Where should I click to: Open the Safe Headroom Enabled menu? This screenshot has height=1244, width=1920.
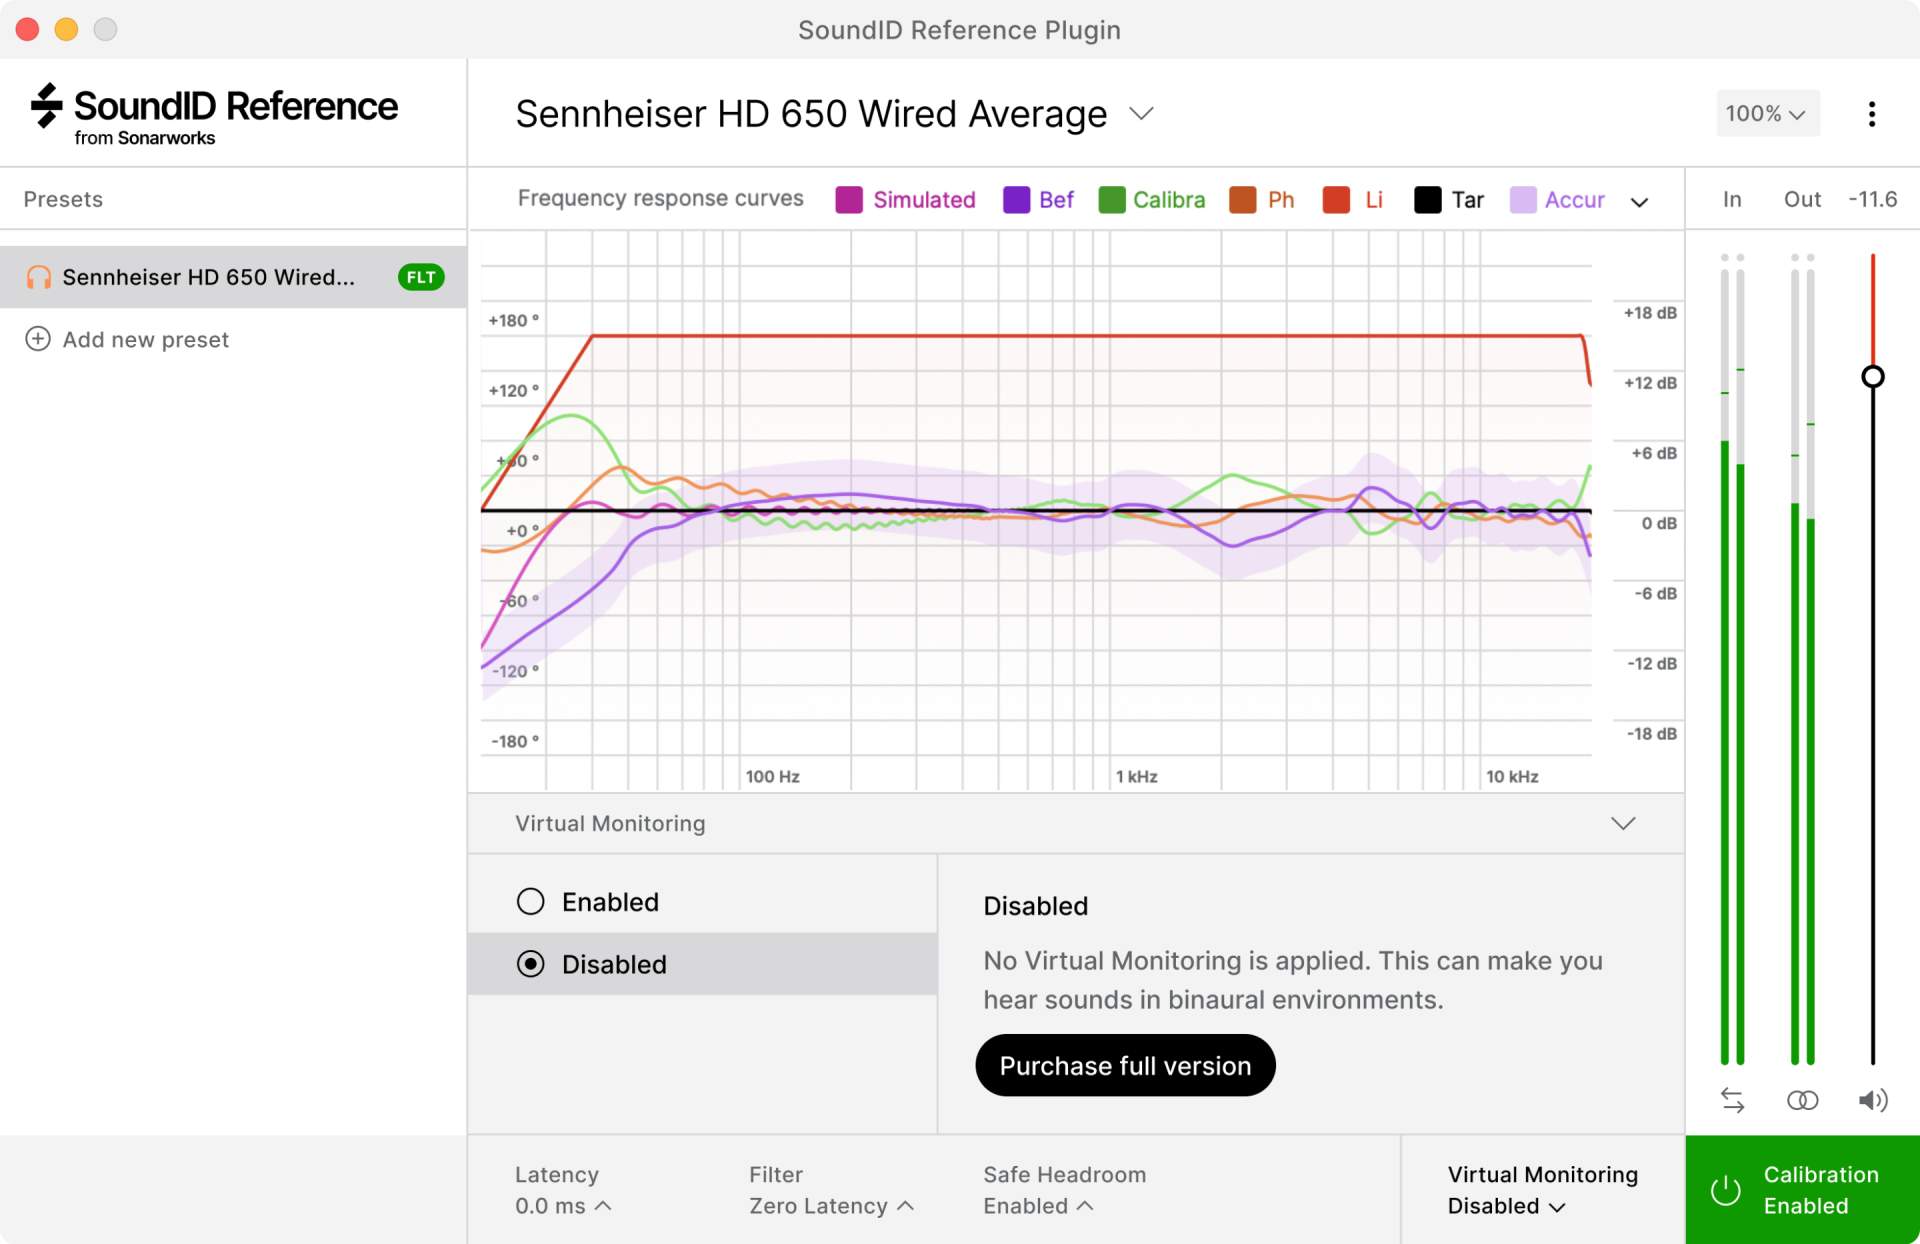(x=1037, y=1205)
